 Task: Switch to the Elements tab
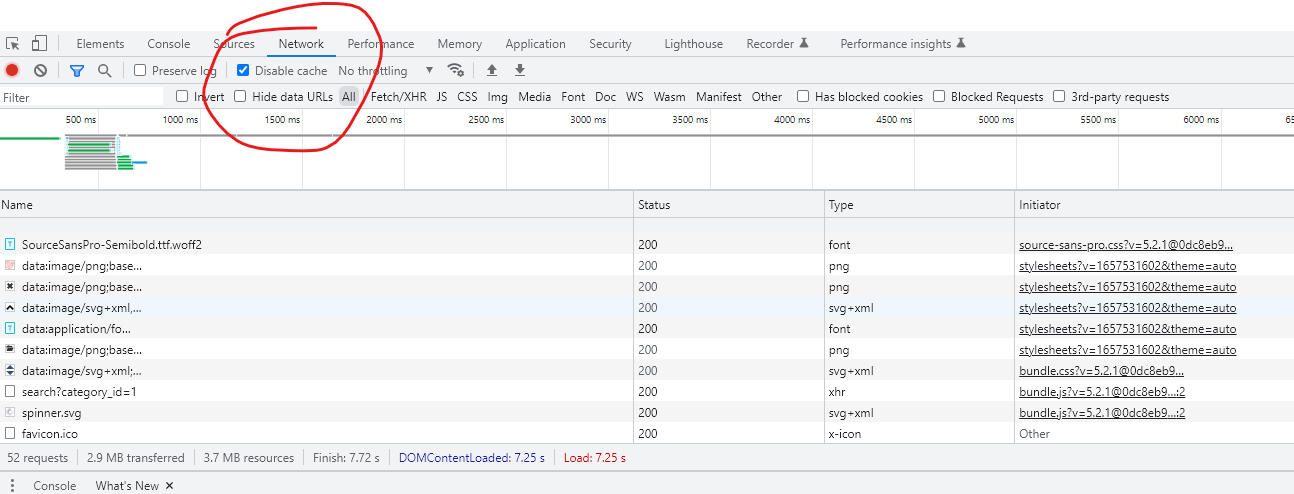coord(100,44)
